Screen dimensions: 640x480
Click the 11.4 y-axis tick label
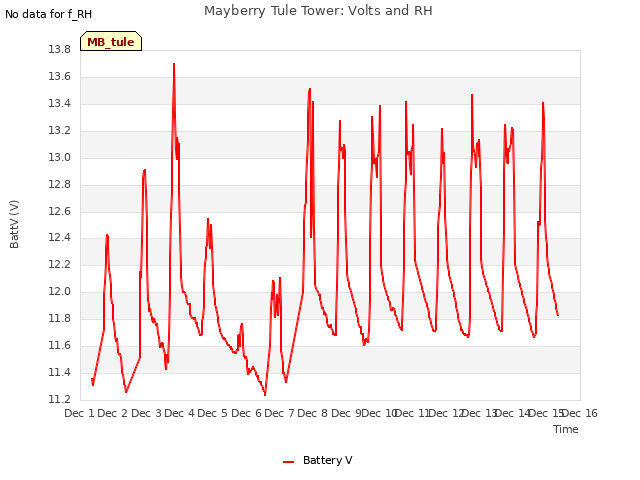pyautogui.click(x=59, y=373)
